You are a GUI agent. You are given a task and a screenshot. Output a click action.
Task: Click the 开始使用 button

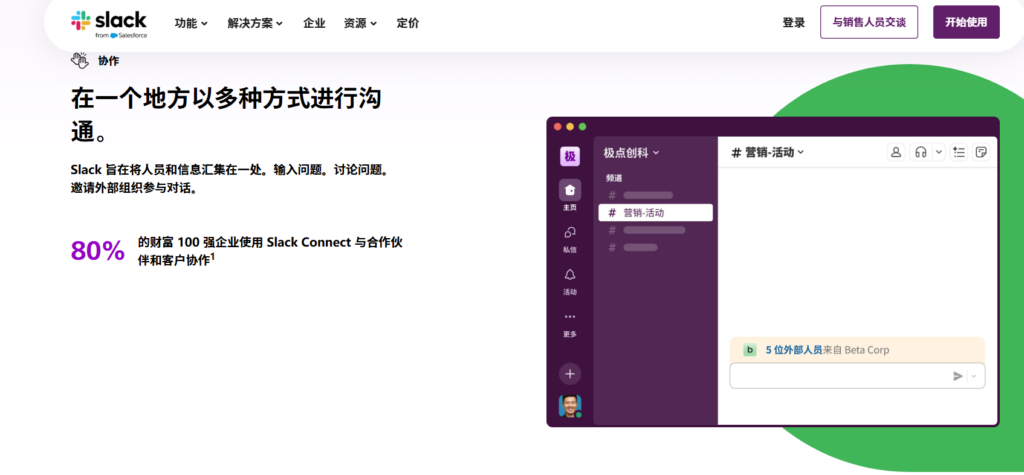pos(965,22)
